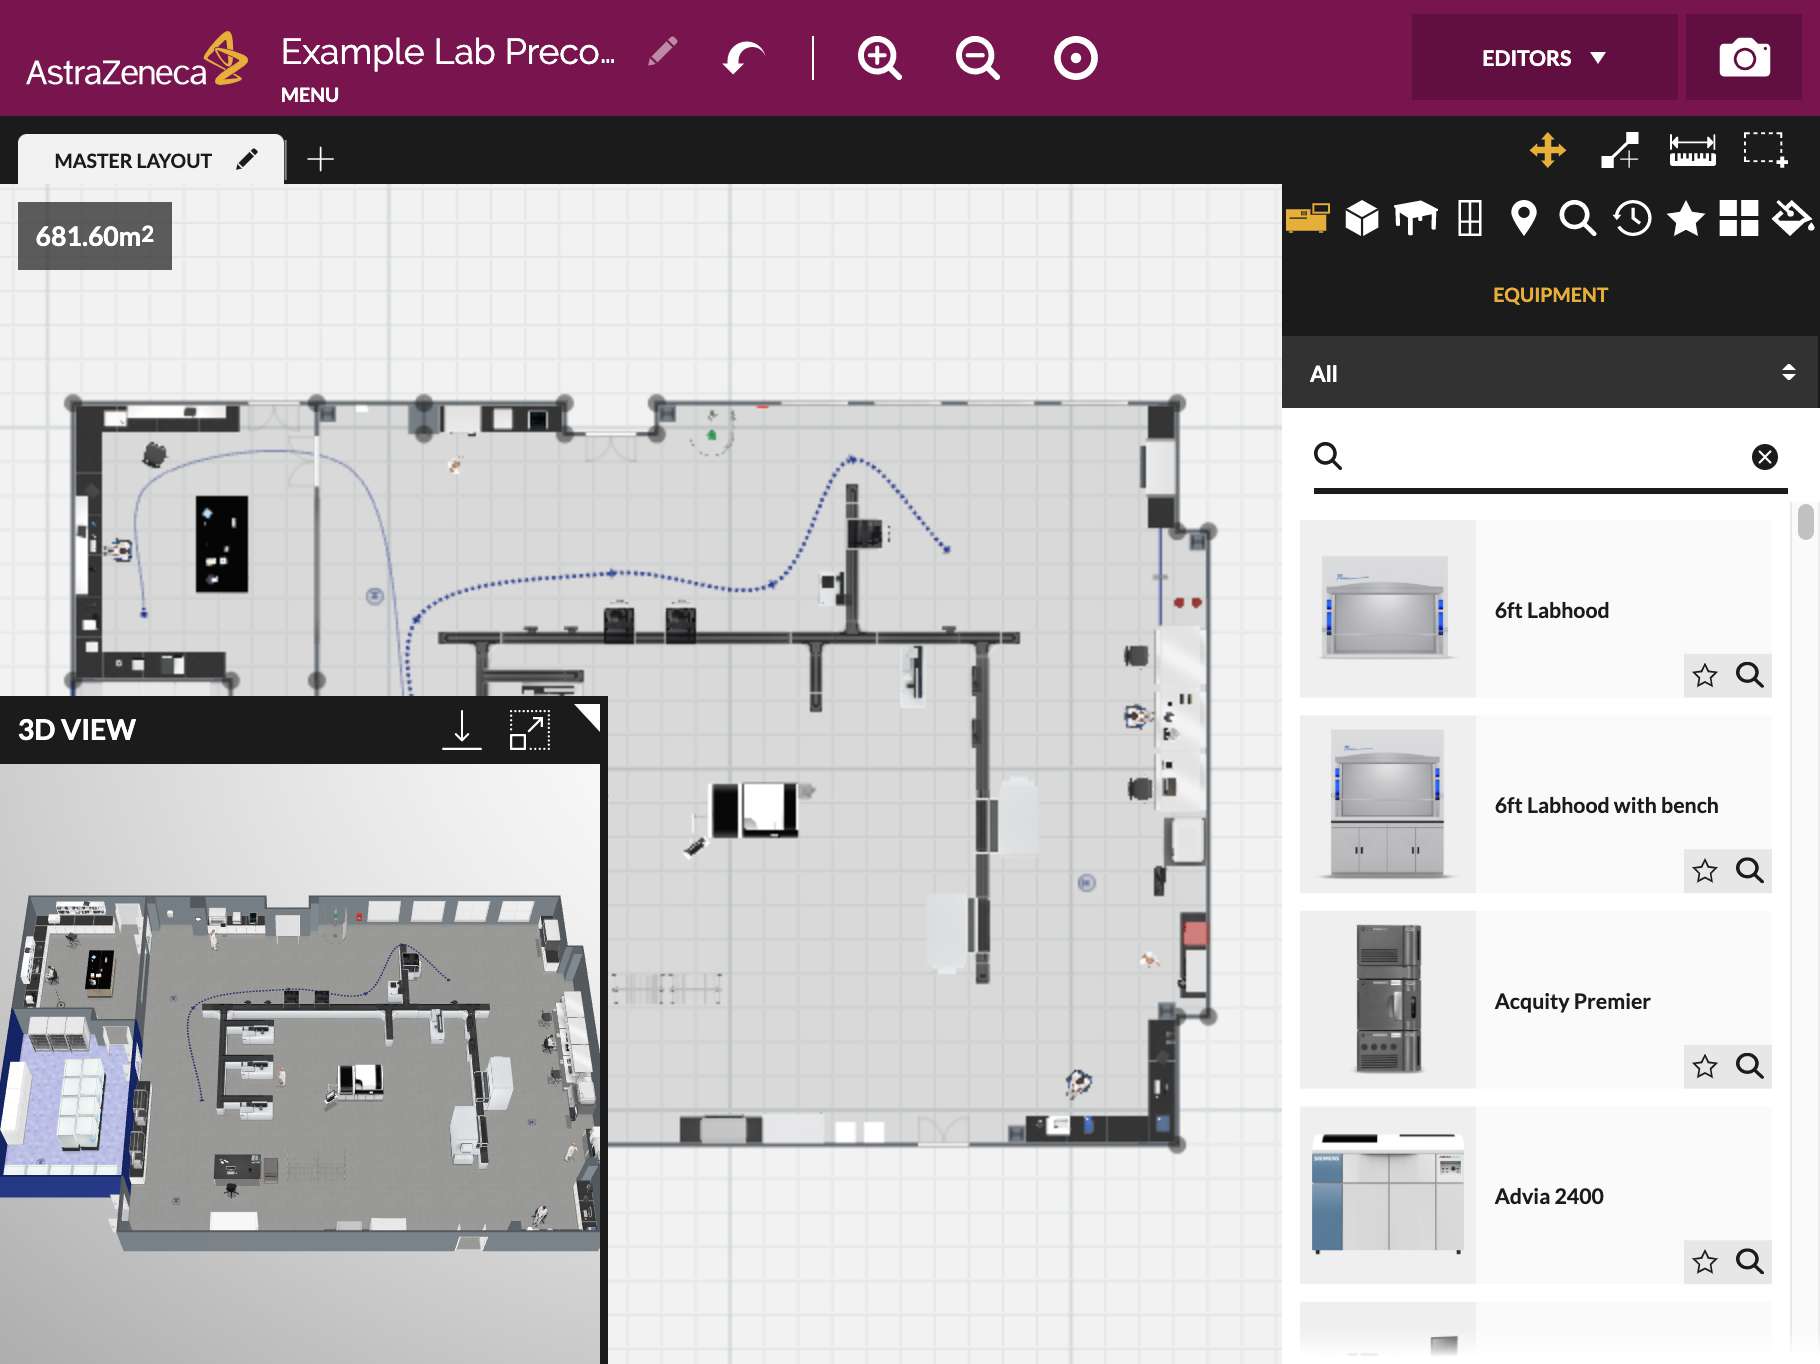The image size is (1820, 1364).
Task: Clear the equipment search field
Action: (1764, 457)
